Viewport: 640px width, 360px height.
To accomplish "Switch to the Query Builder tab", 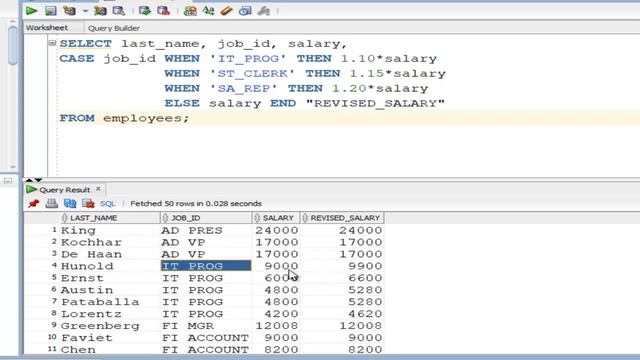I will tap(114, 28).
